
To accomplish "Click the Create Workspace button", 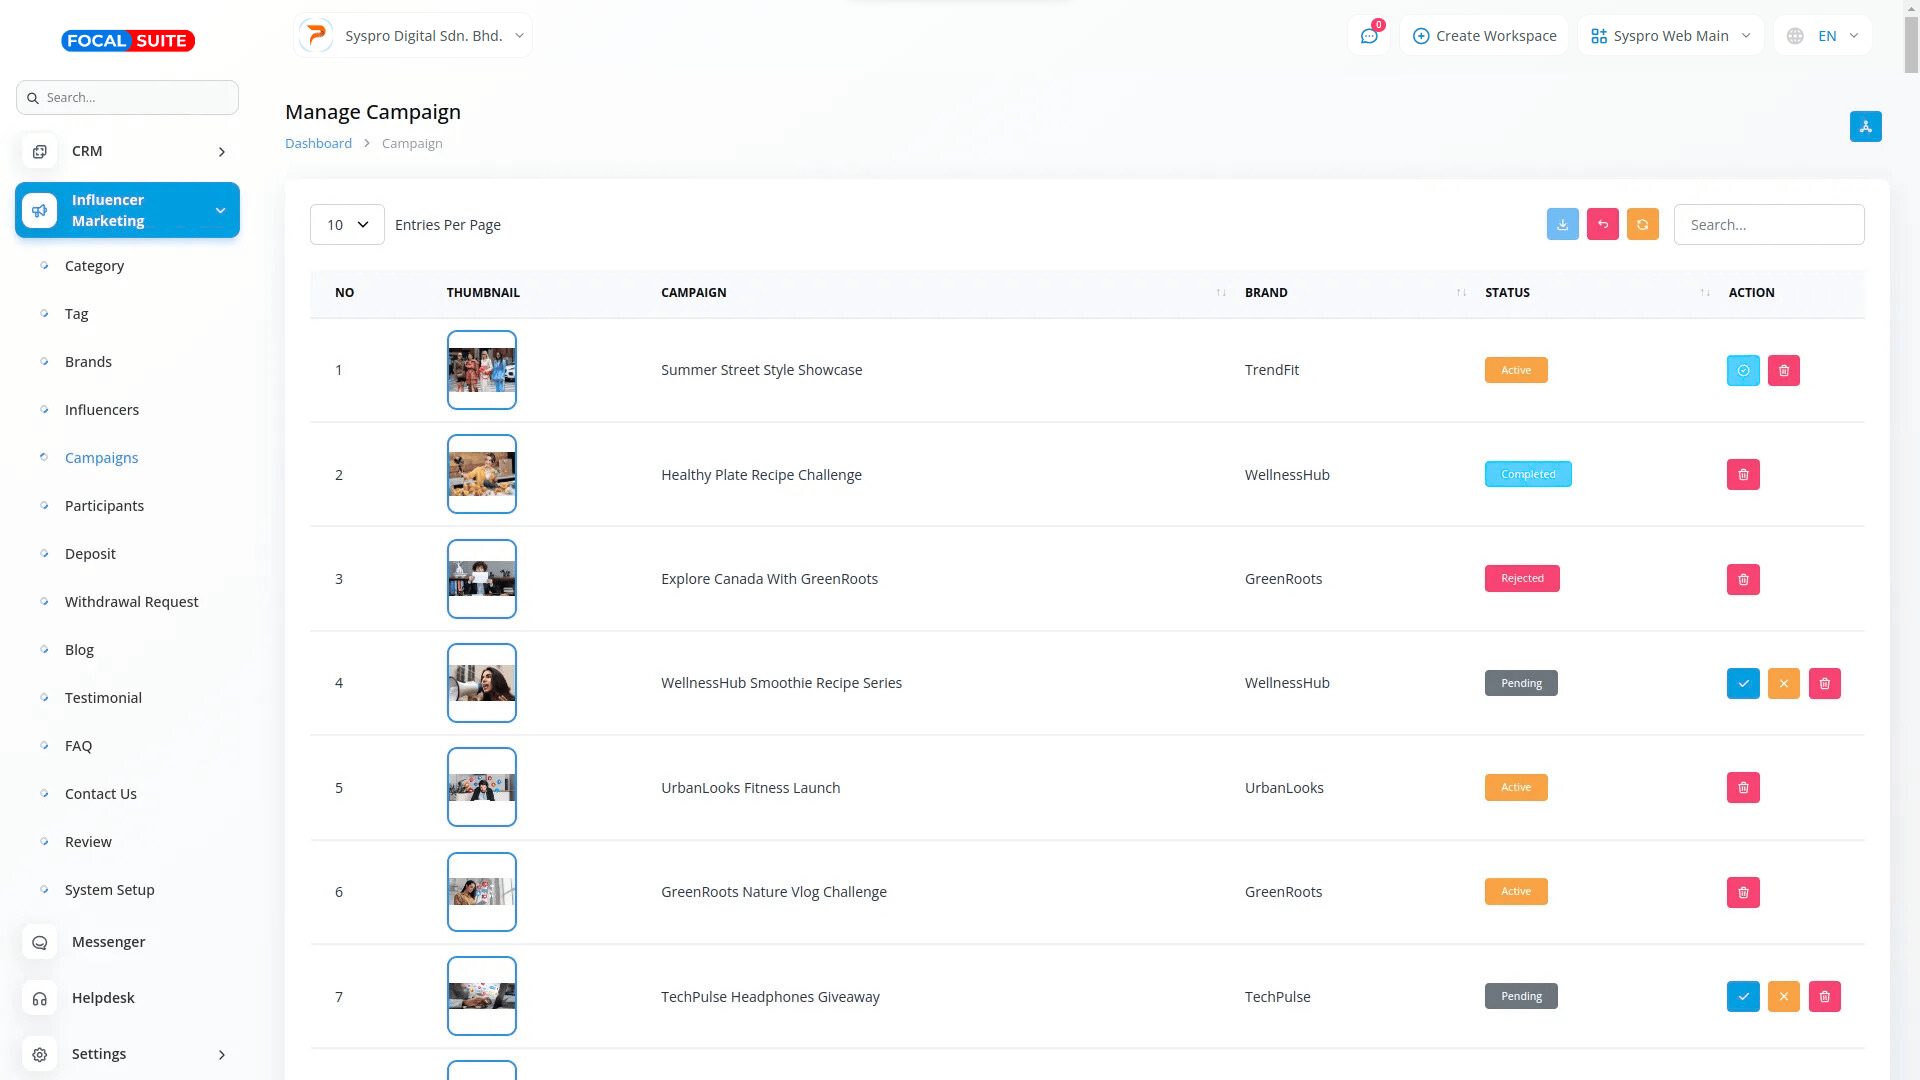I will 1484,36.
